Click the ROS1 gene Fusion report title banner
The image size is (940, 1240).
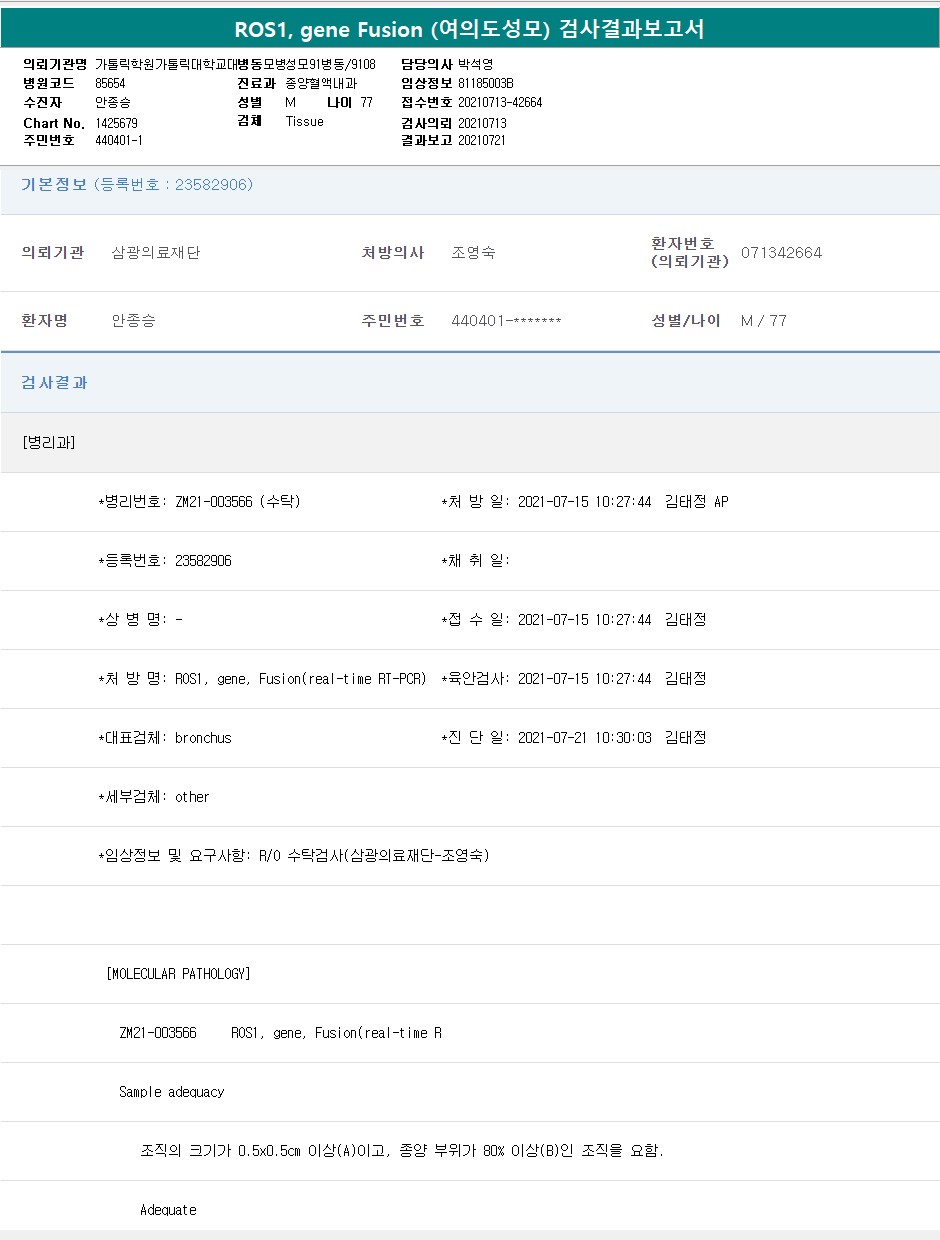tap(469, 29)
